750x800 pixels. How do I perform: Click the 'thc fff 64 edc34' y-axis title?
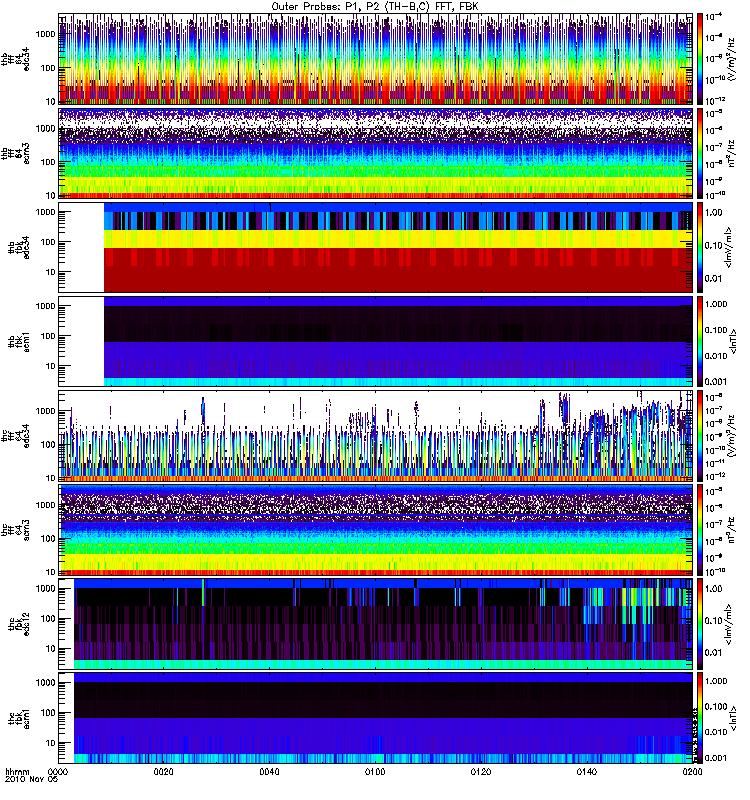click(15, 436)
